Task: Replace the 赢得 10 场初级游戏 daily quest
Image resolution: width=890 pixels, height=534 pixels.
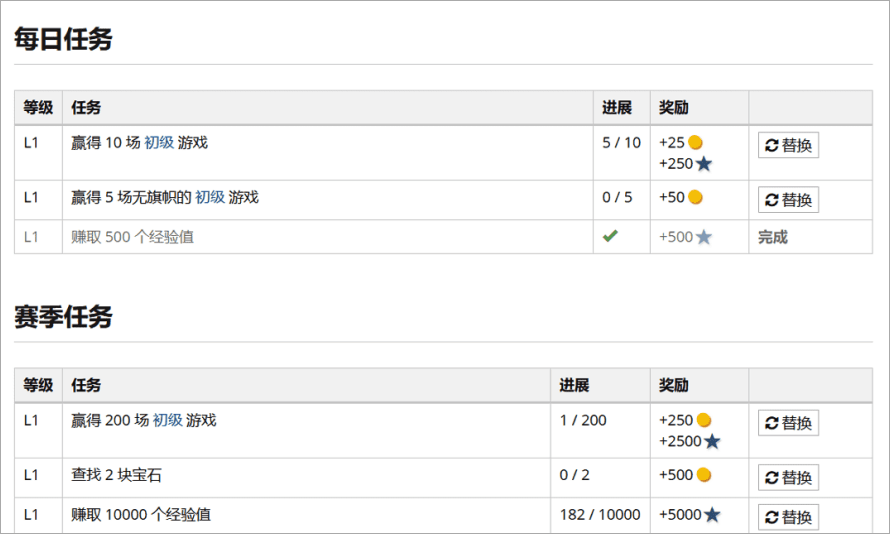Action: [x=788, y=145]
